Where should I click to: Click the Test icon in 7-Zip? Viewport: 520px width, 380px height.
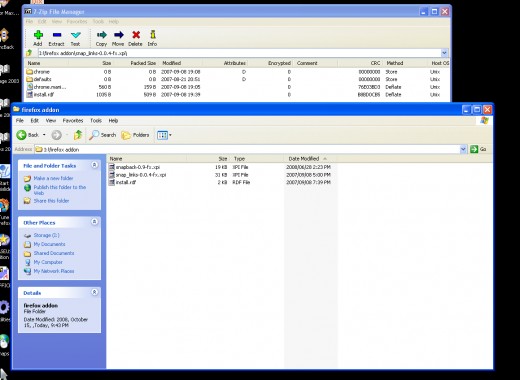point(76,35)
